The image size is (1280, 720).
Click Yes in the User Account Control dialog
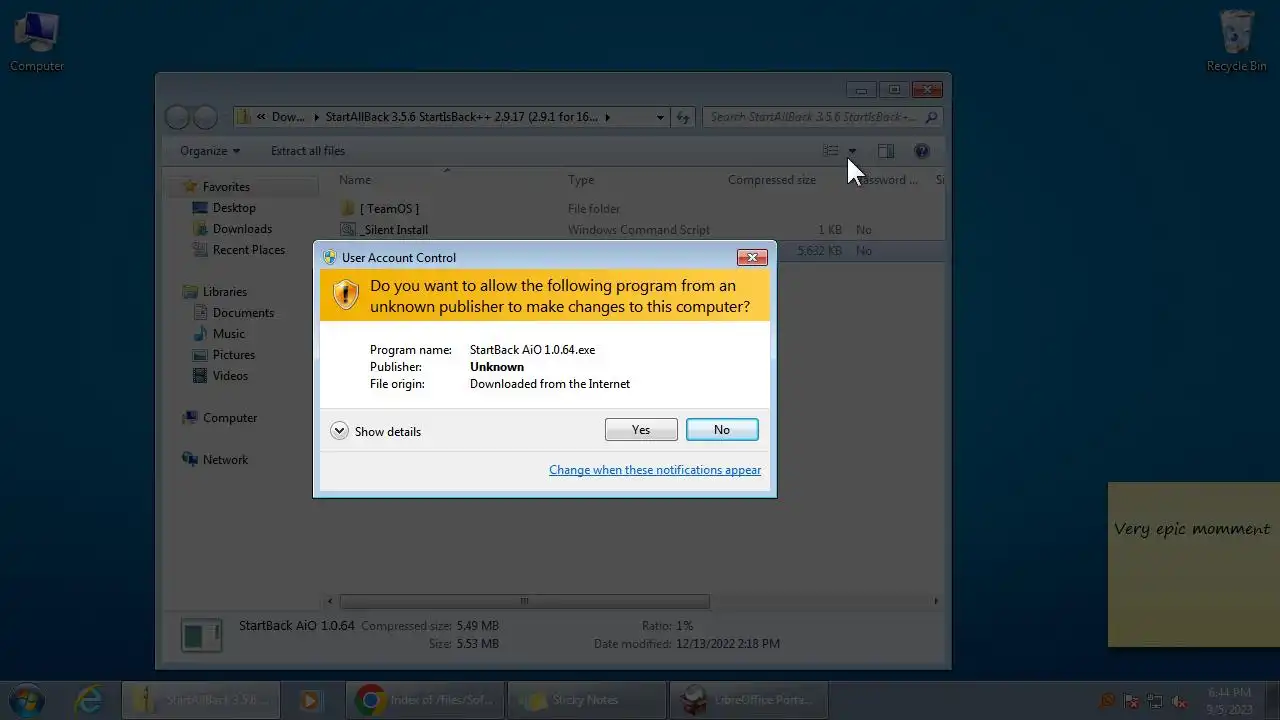[641, 429]
